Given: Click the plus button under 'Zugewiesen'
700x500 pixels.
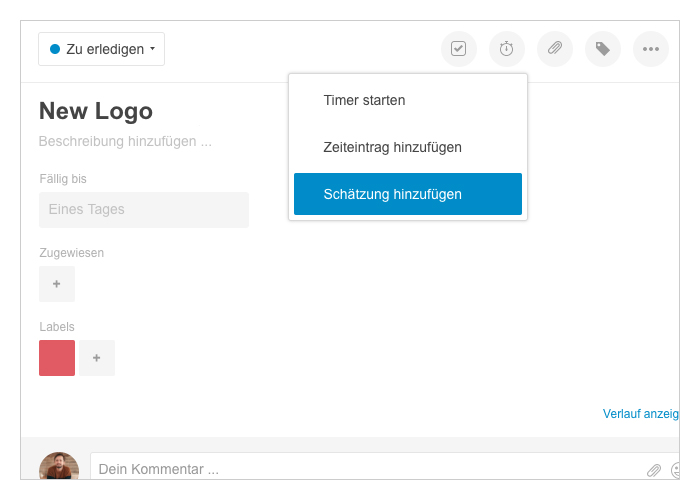Looking at the screenshot, I should [57, 284].
